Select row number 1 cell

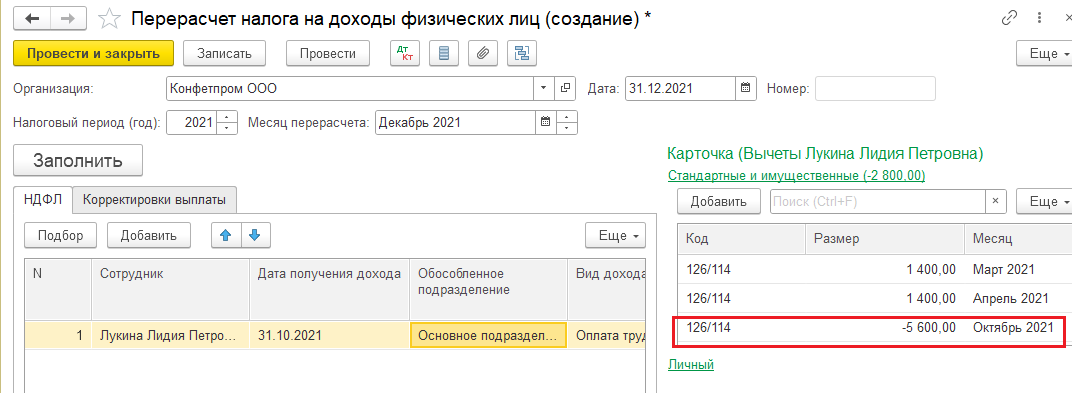57,336
